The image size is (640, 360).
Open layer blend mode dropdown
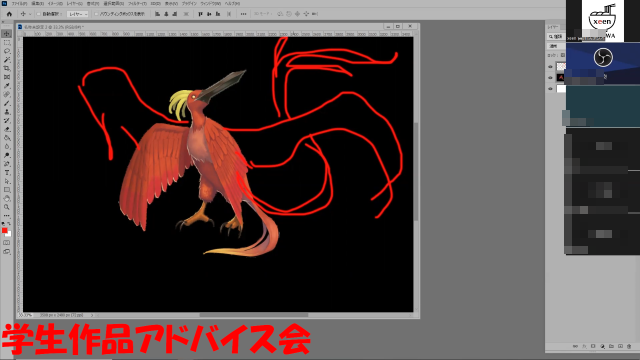point(556,46)
